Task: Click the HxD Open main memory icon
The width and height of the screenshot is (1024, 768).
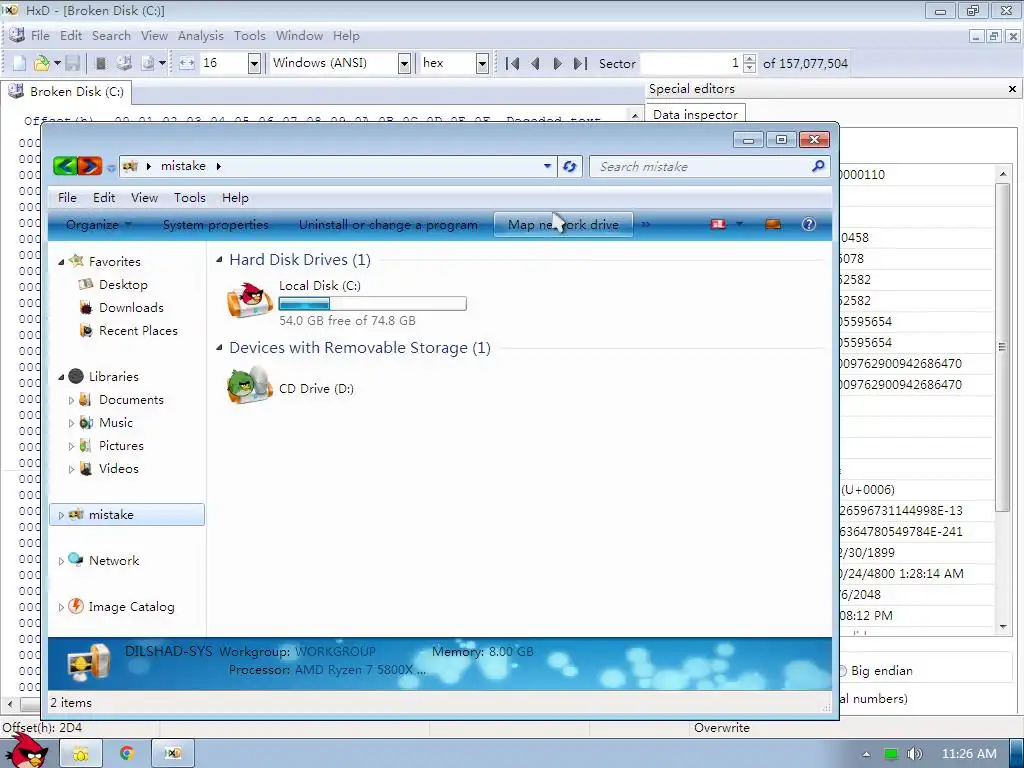Action: click(x=101, y=63)
